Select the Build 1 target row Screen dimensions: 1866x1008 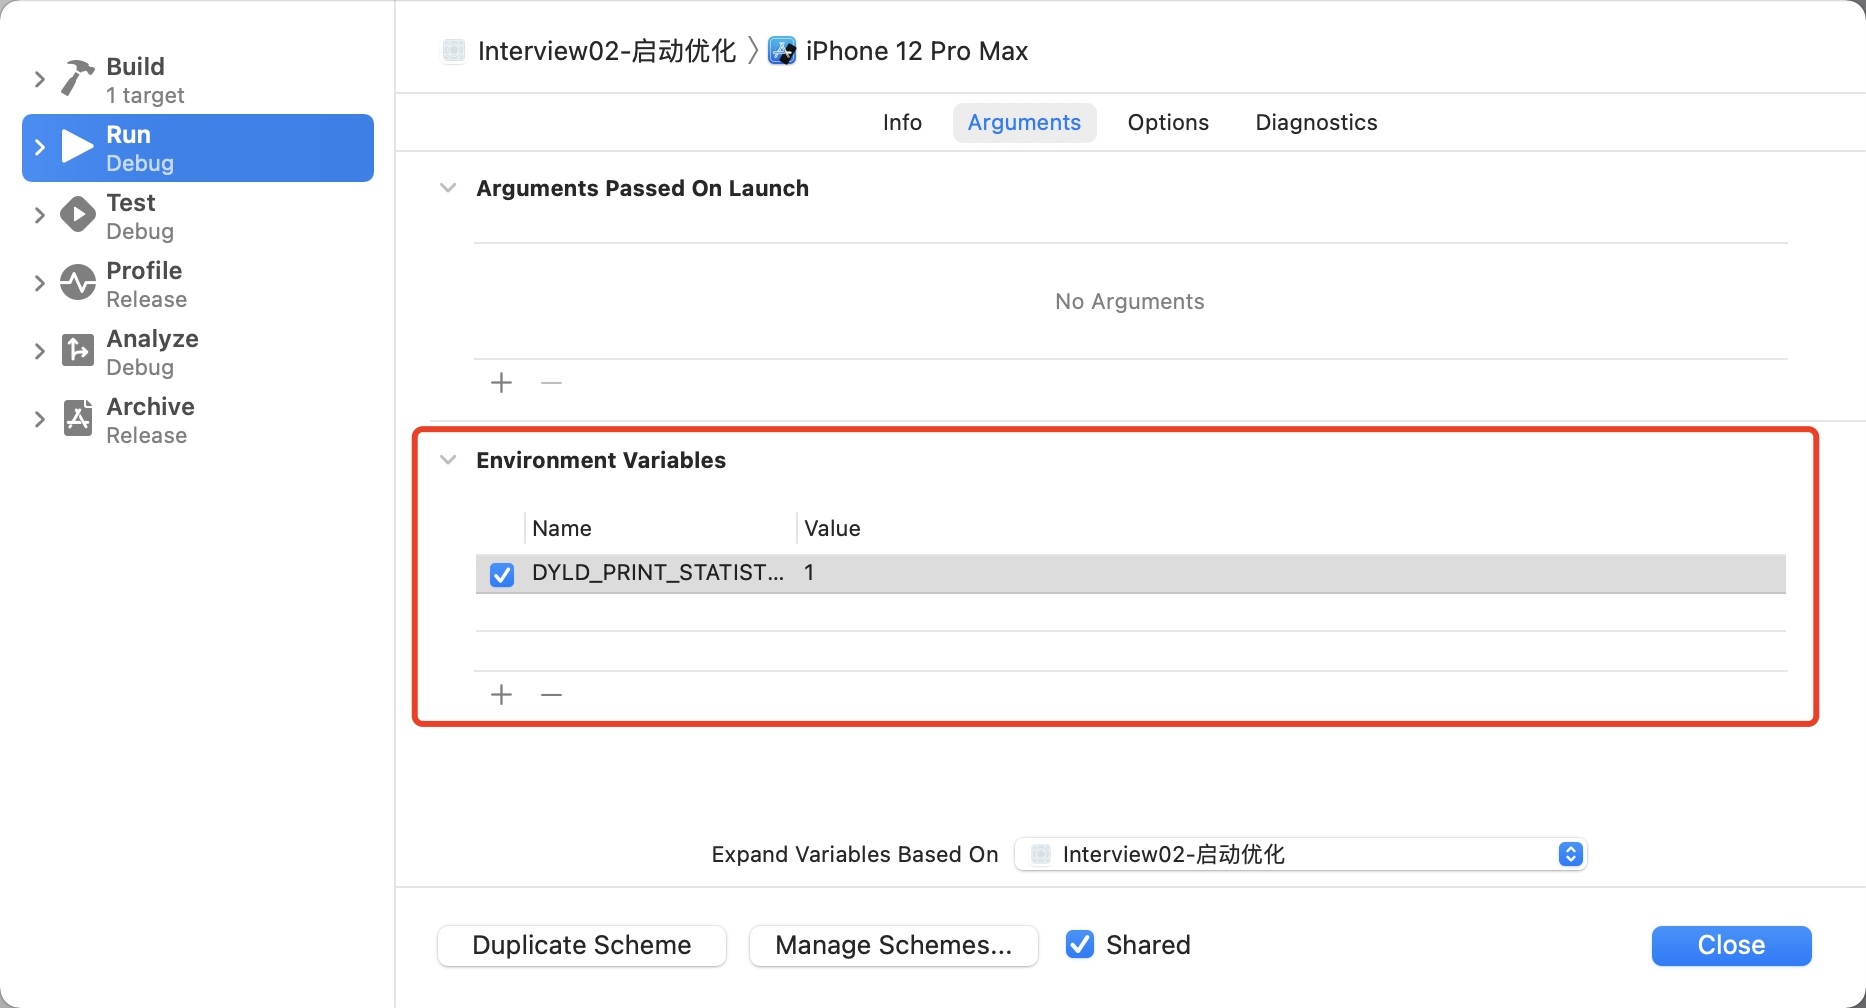(198, 80)
